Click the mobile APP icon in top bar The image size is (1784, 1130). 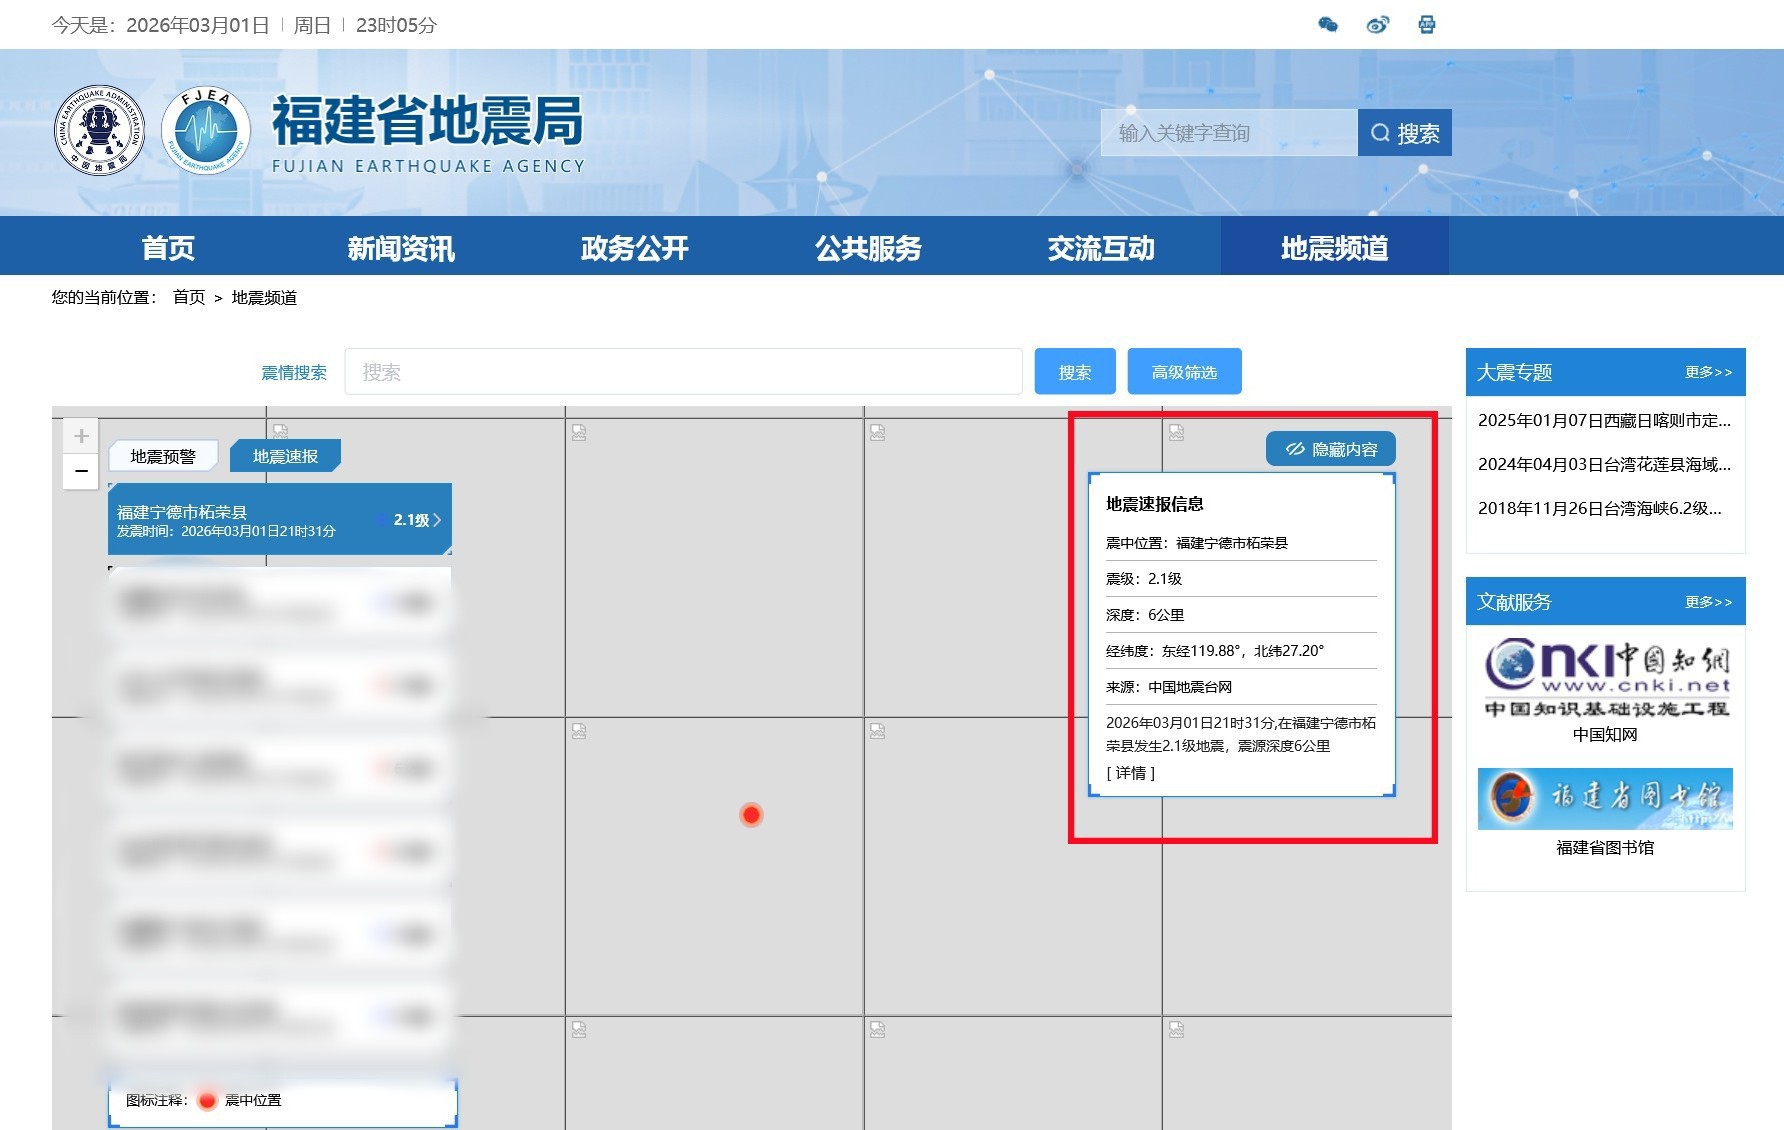pos(1427,25)
